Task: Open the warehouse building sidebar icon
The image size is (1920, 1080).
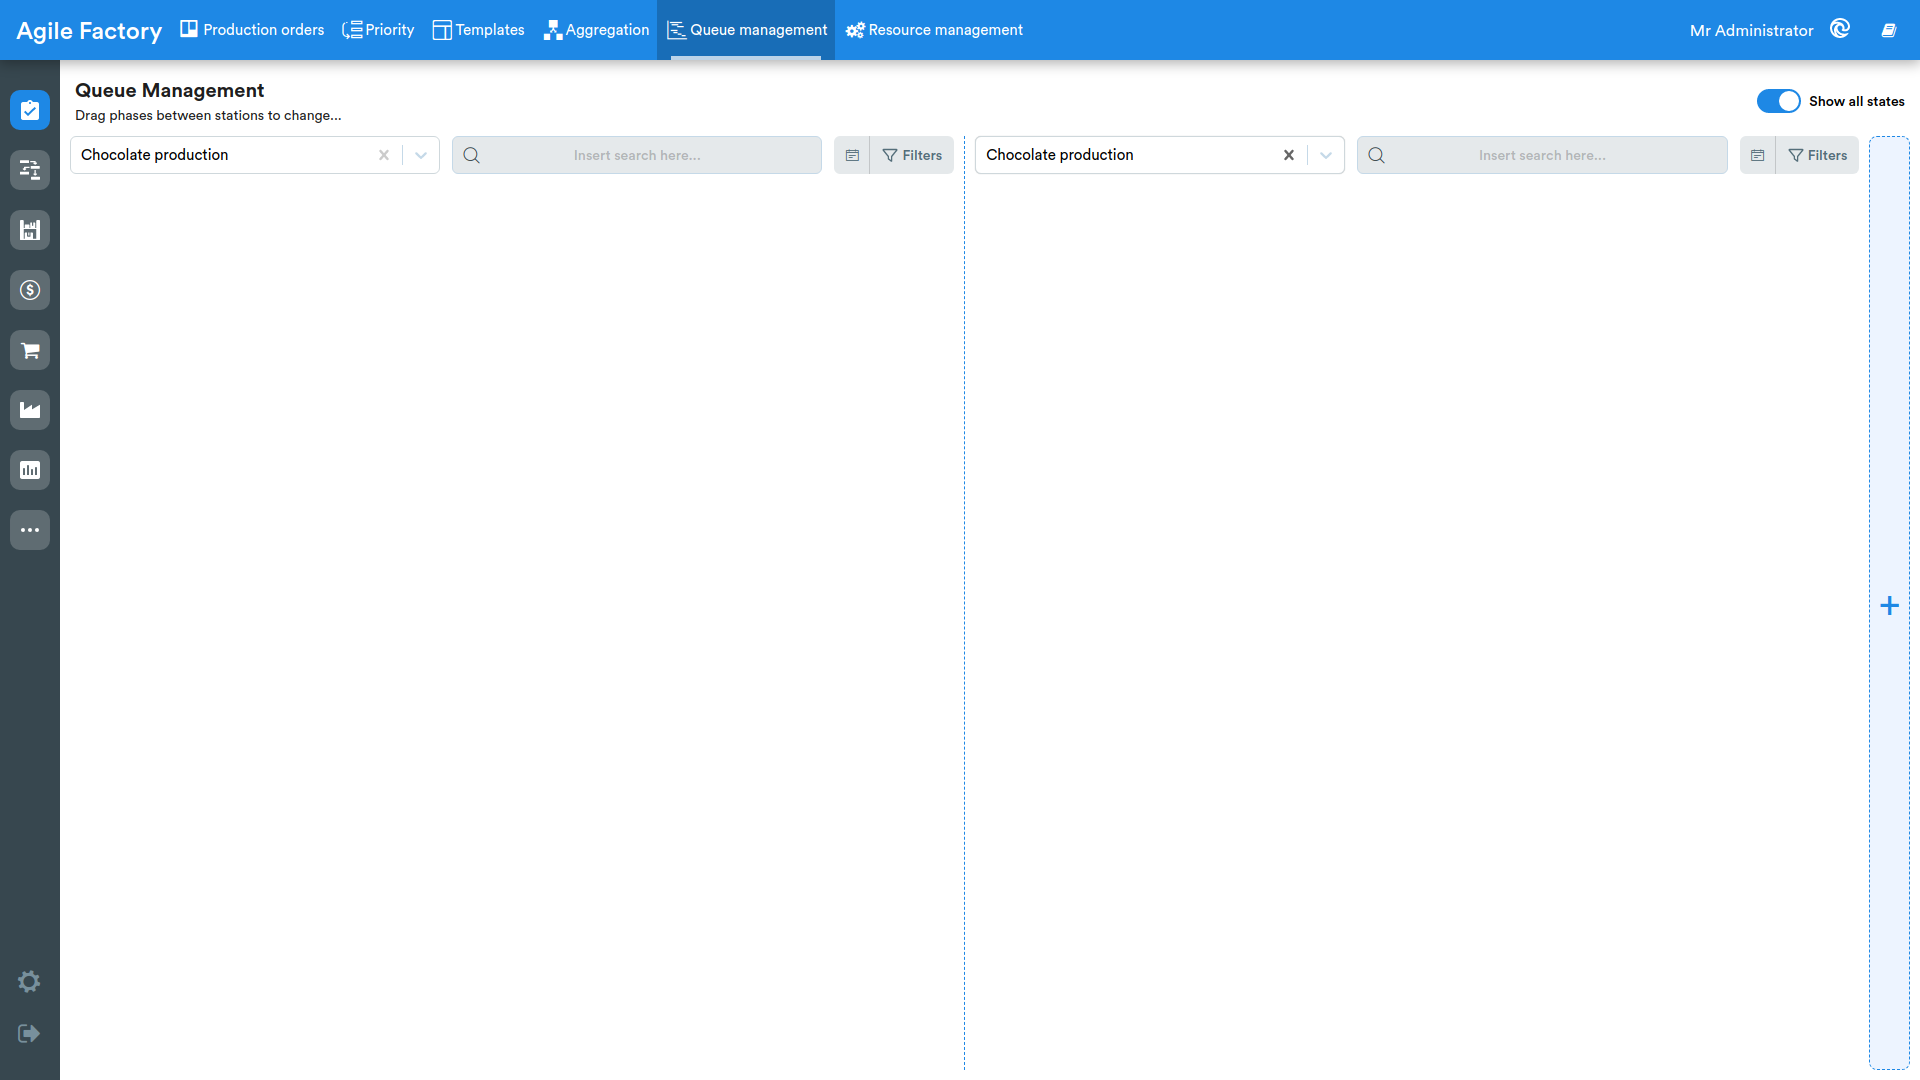Action: click(x=30, y=230)
